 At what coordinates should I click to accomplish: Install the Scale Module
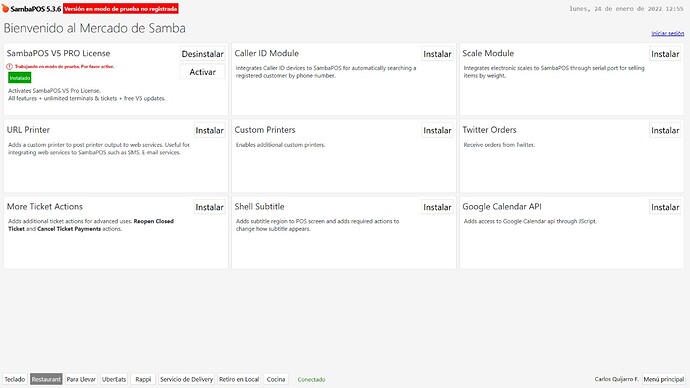665,54
